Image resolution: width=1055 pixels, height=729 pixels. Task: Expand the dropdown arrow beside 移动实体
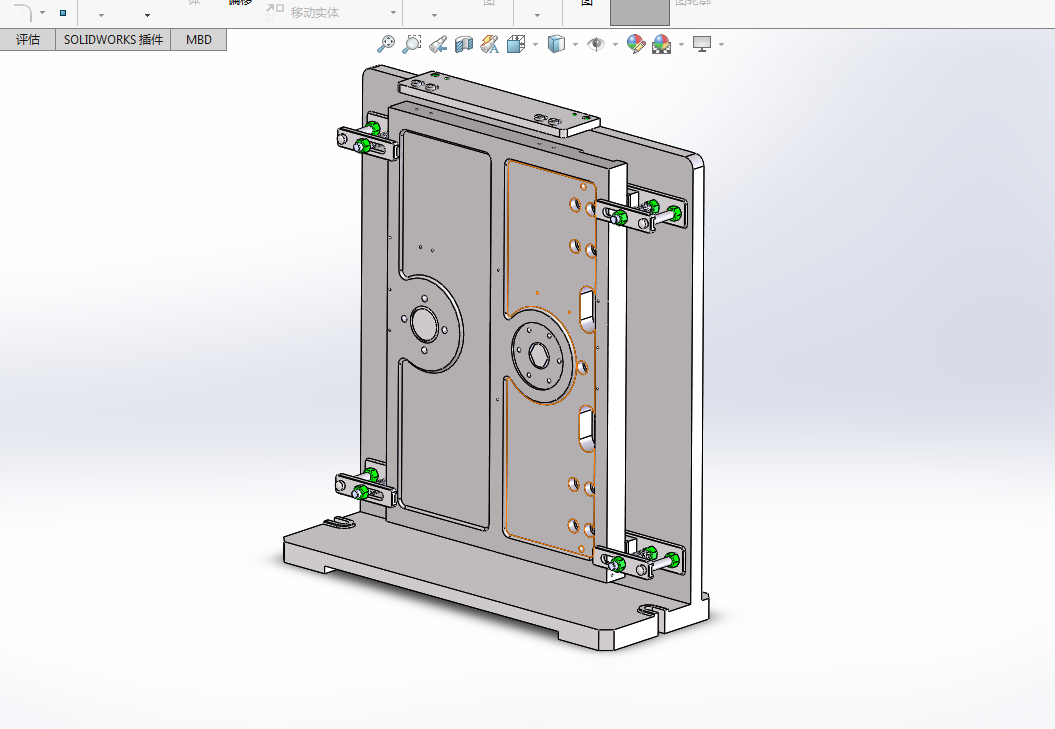pos(394,13)
